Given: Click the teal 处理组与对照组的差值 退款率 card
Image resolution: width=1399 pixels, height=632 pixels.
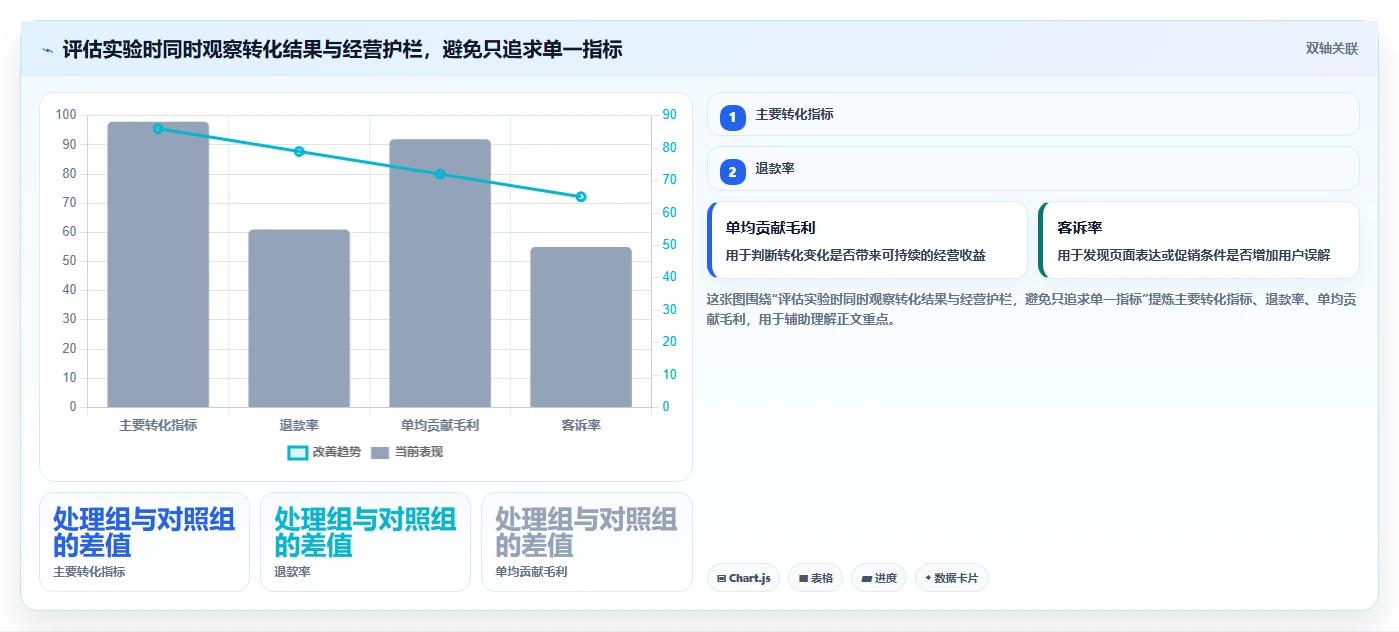Looking at the screenshot, I should [x=365, y=542].
